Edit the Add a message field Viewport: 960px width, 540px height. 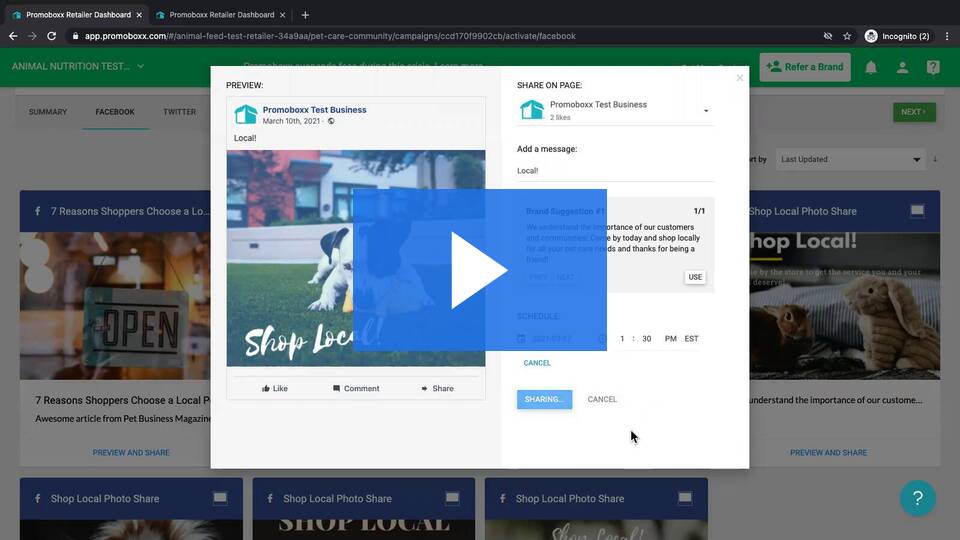[615, 171]
